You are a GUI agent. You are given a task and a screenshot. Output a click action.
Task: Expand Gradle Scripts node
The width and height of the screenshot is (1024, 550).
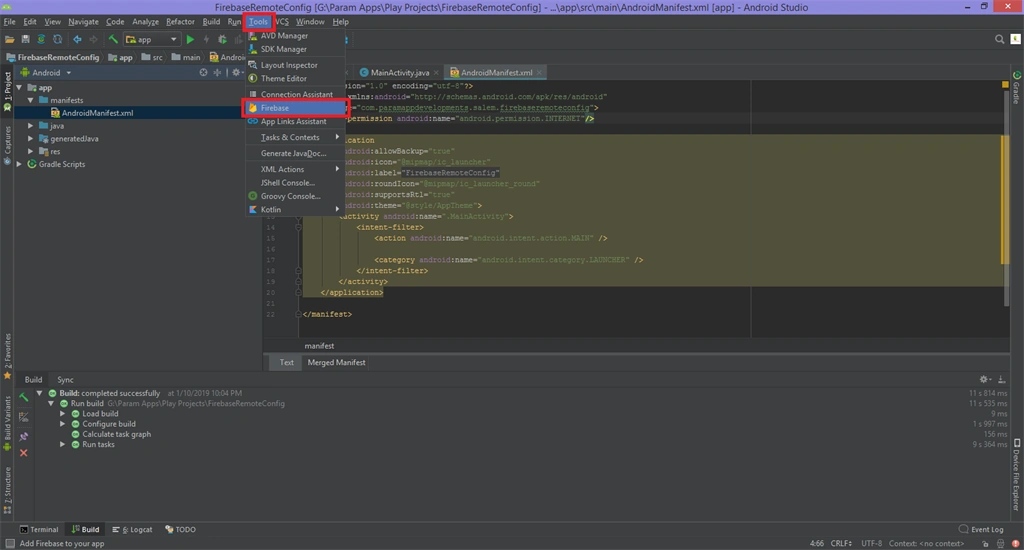19,164
